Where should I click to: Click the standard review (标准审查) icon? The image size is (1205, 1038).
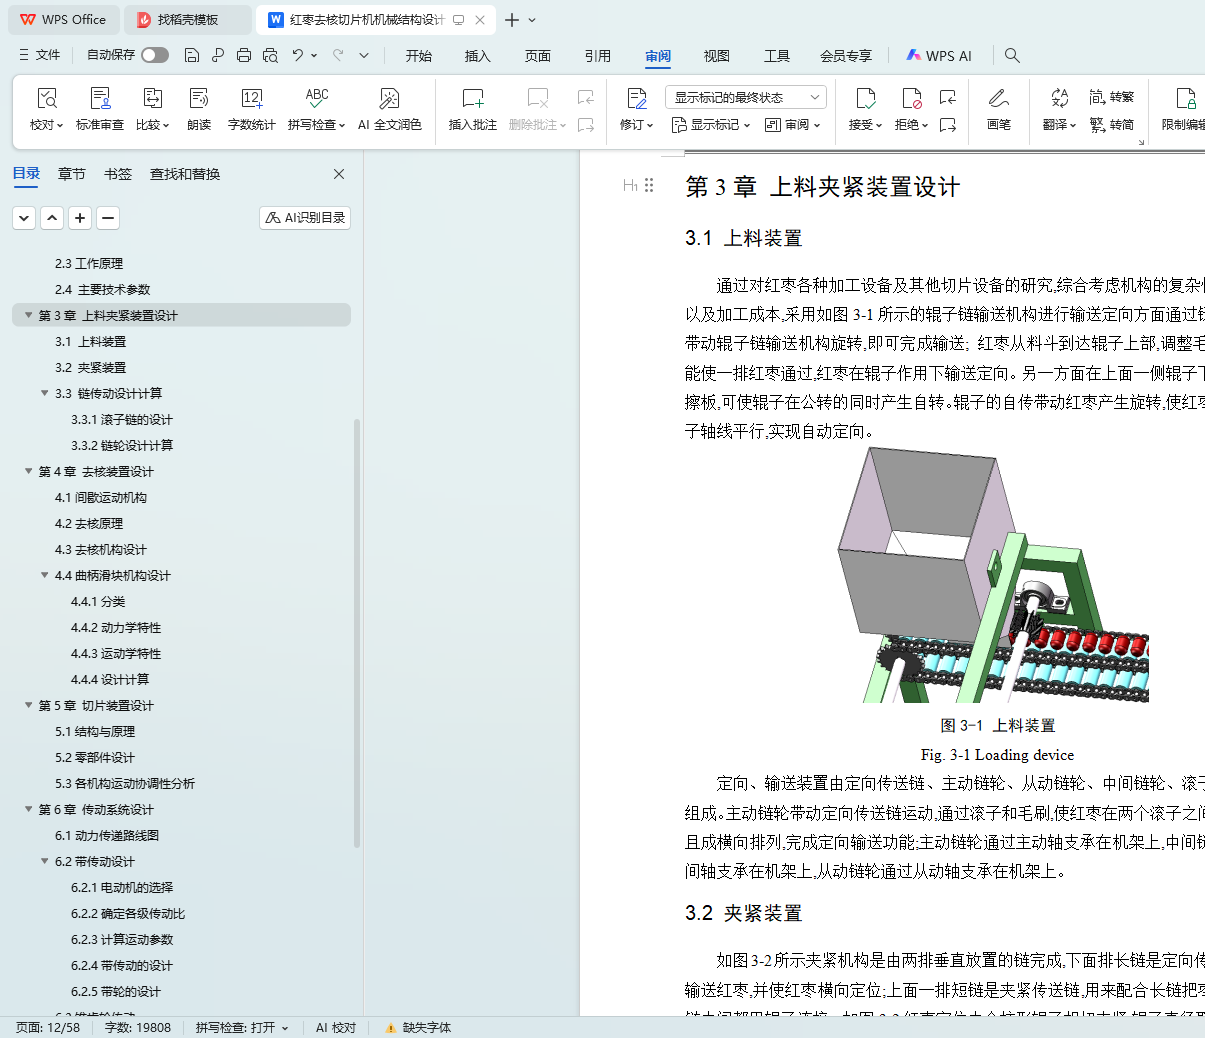tap(100, 99)
